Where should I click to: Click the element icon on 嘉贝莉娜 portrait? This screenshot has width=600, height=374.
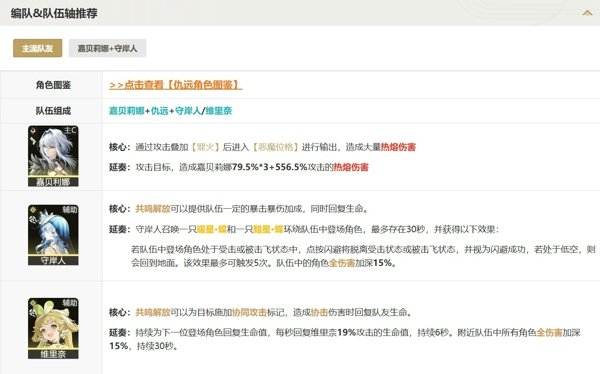tap(33, 131)
